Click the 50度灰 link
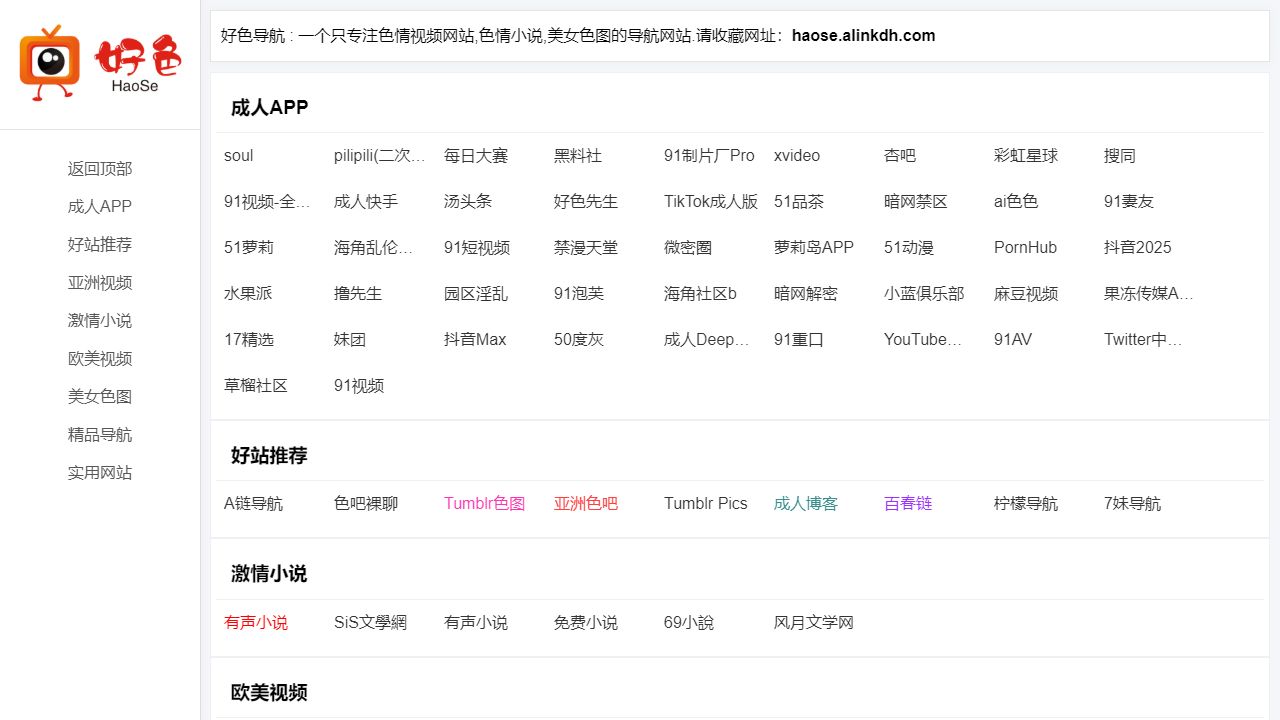The width and height of the screenshot is (1280, 720). click(579, 340)
